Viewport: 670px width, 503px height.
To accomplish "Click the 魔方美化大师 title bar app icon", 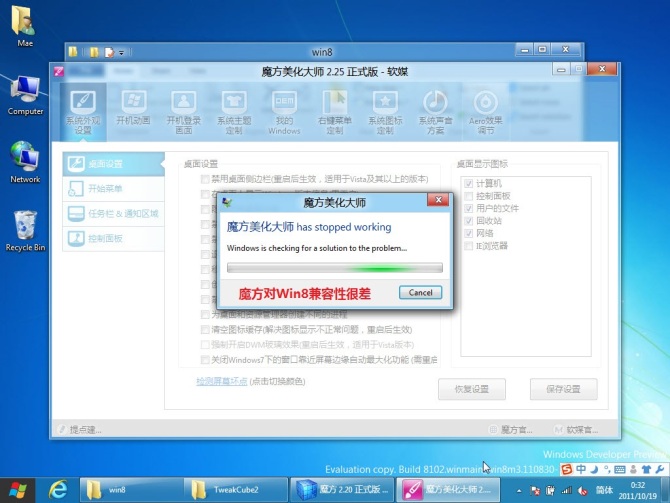I will coord(59,71).
